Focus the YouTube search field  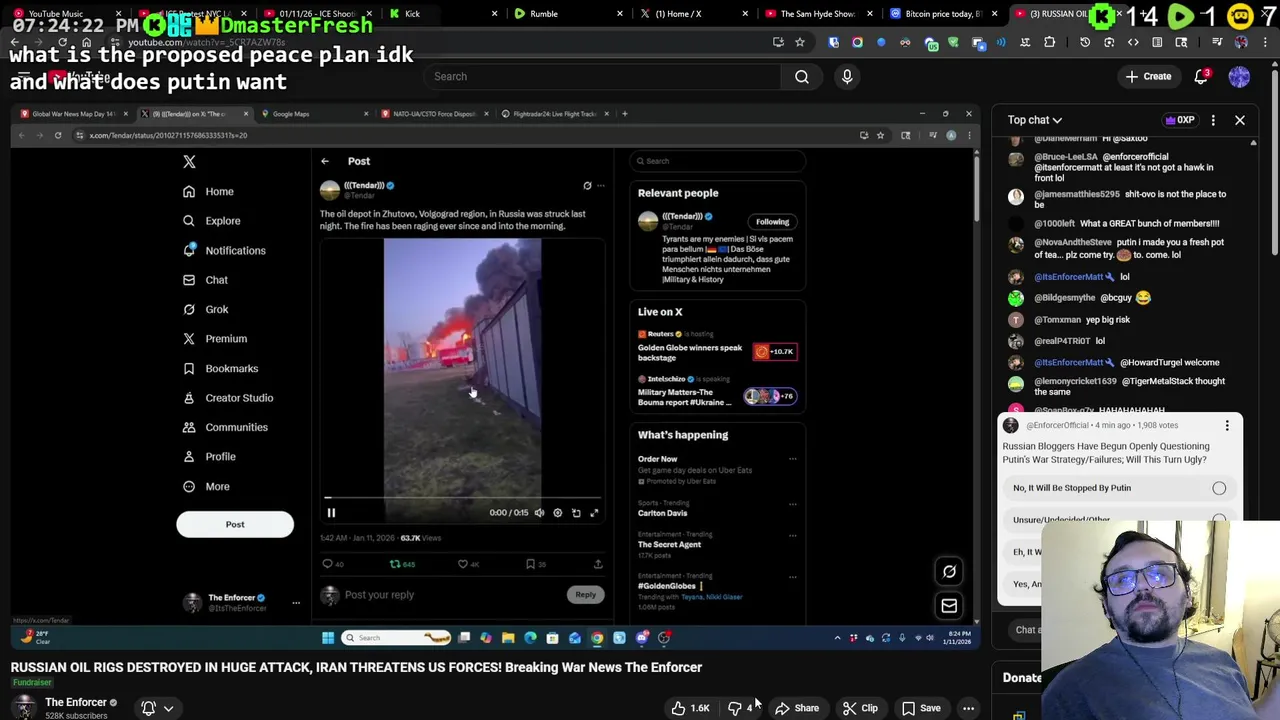click(603, 76)
